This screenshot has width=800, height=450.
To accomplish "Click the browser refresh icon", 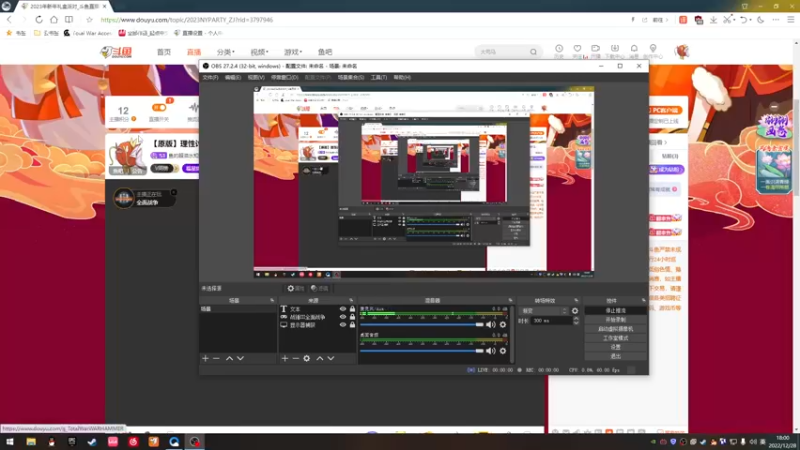I will (x=39, y=19).
